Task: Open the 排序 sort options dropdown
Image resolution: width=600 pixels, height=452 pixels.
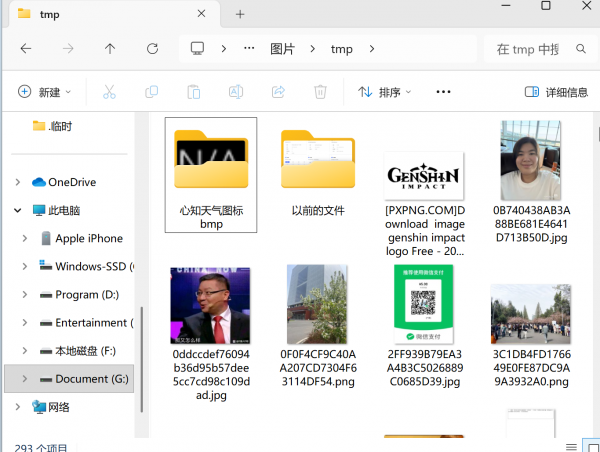Action: tap(385, 92)
